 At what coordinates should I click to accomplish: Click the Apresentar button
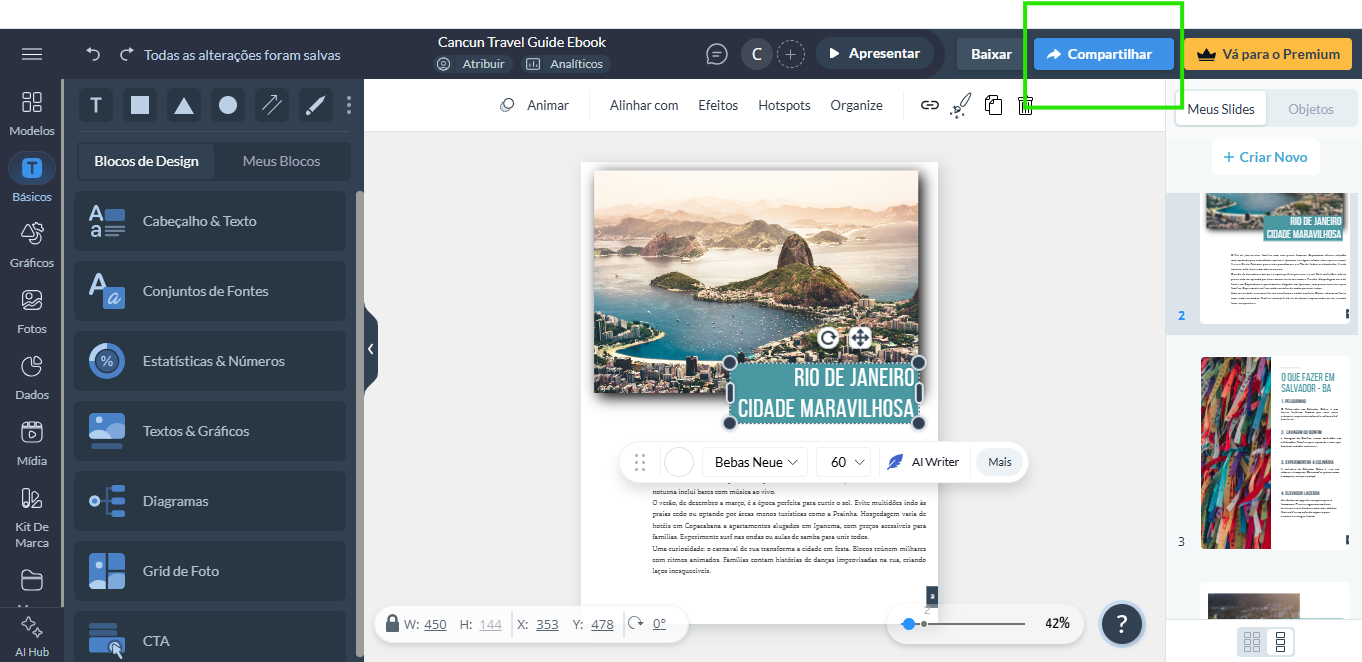(875, 54)
